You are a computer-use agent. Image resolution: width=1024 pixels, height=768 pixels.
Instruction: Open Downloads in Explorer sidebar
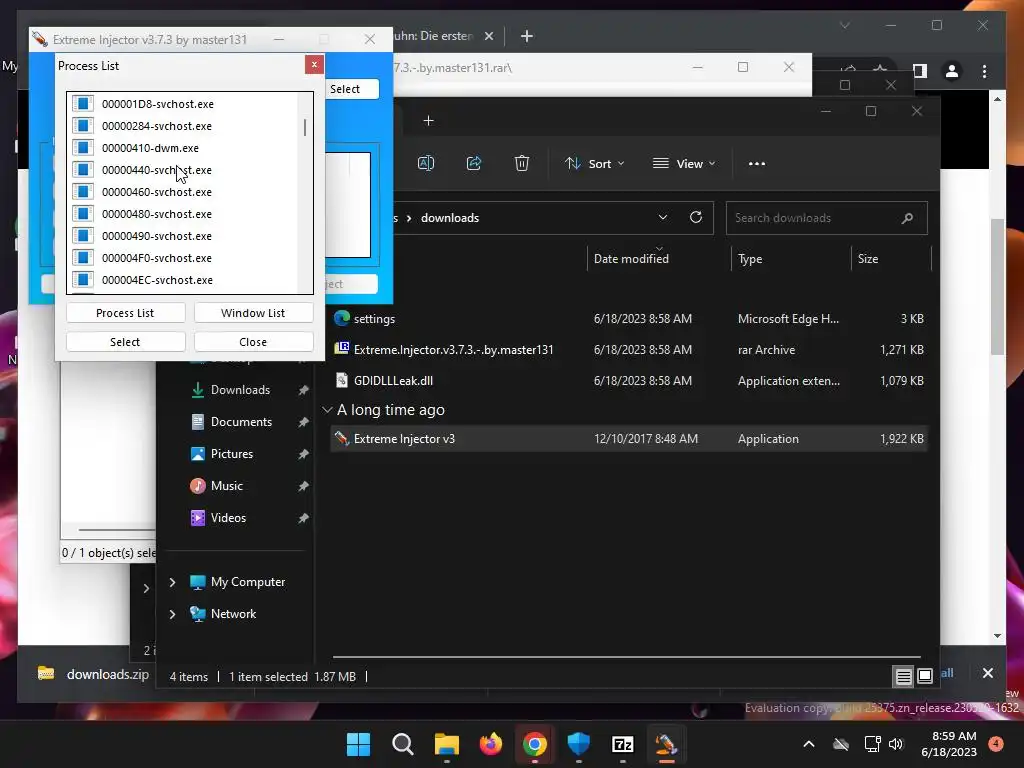[240, 390]
